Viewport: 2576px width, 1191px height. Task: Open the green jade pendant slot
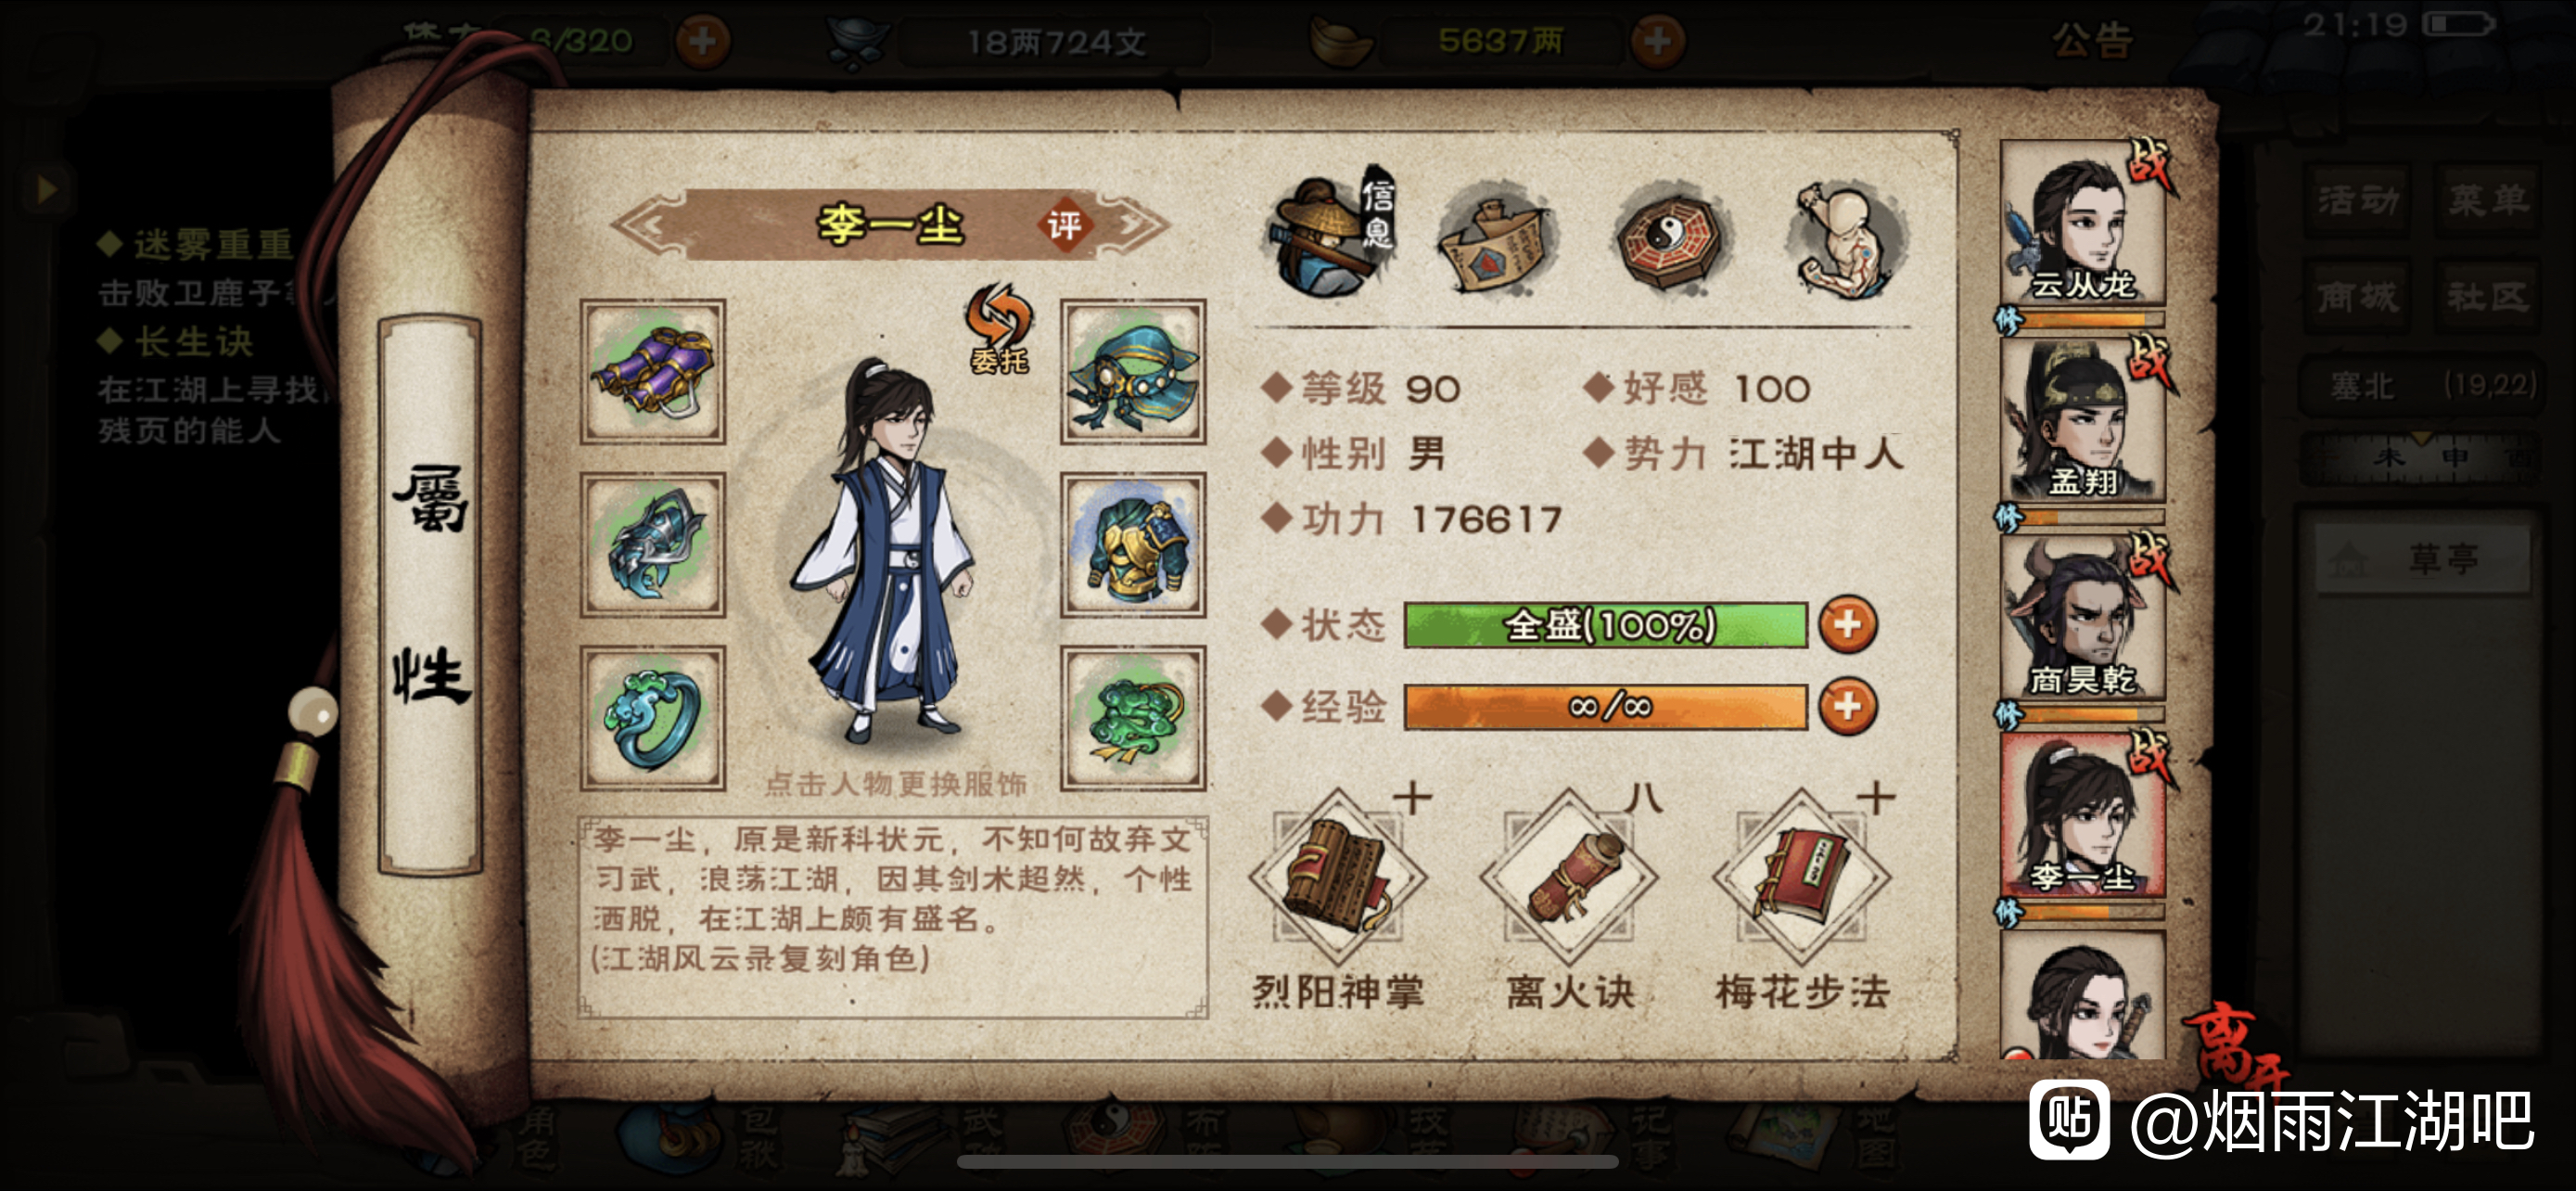[x=1133, y=719]
